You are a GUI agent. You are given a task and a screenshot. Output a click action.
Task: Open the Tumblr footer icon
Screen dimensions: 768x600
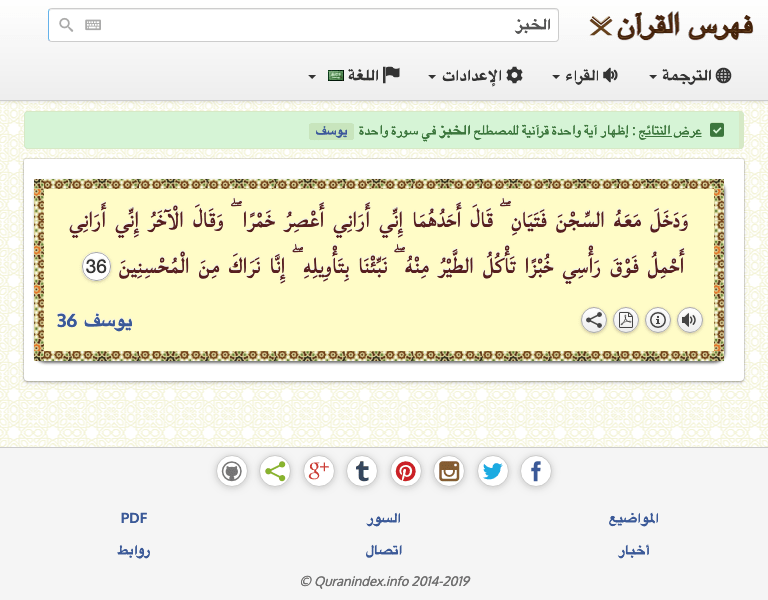(x=362, y=472)
